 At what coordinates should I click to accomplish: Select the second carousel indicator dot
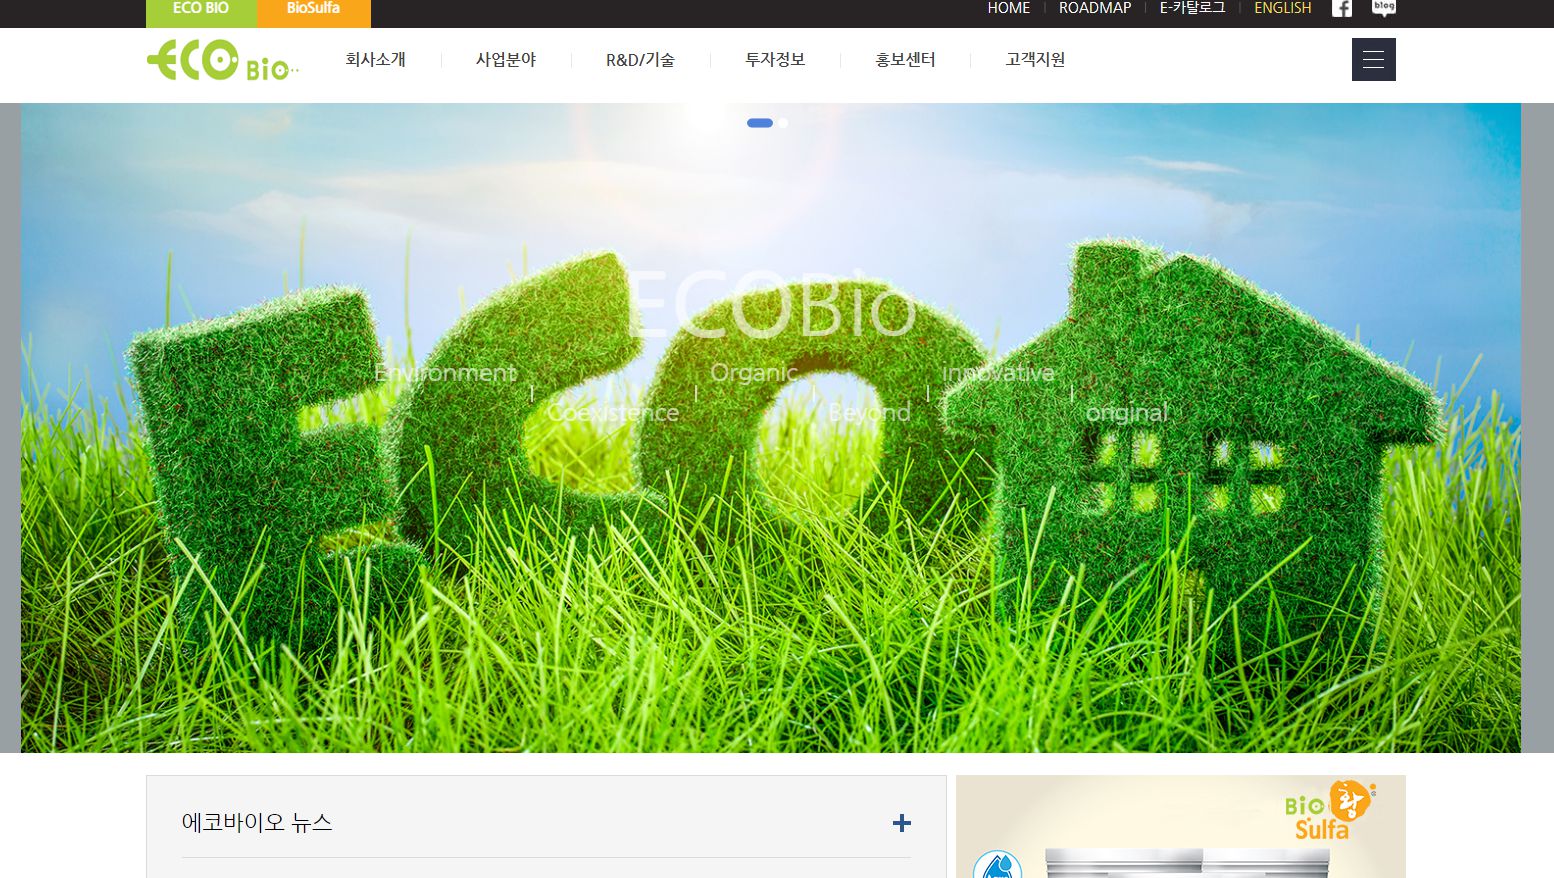pyautogui.click(x=783, y=123)
